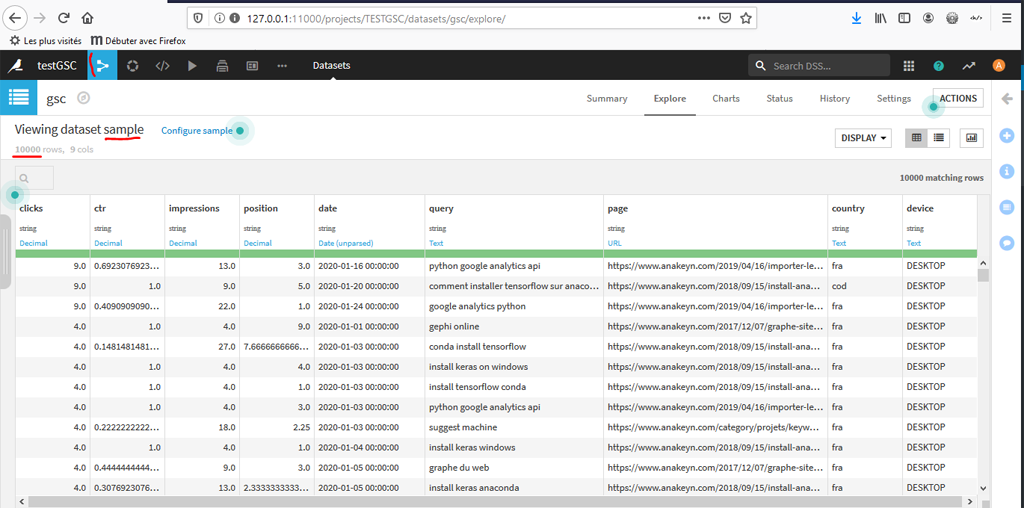Open the History tab
1024x508 pixels.
coord(835,99)
